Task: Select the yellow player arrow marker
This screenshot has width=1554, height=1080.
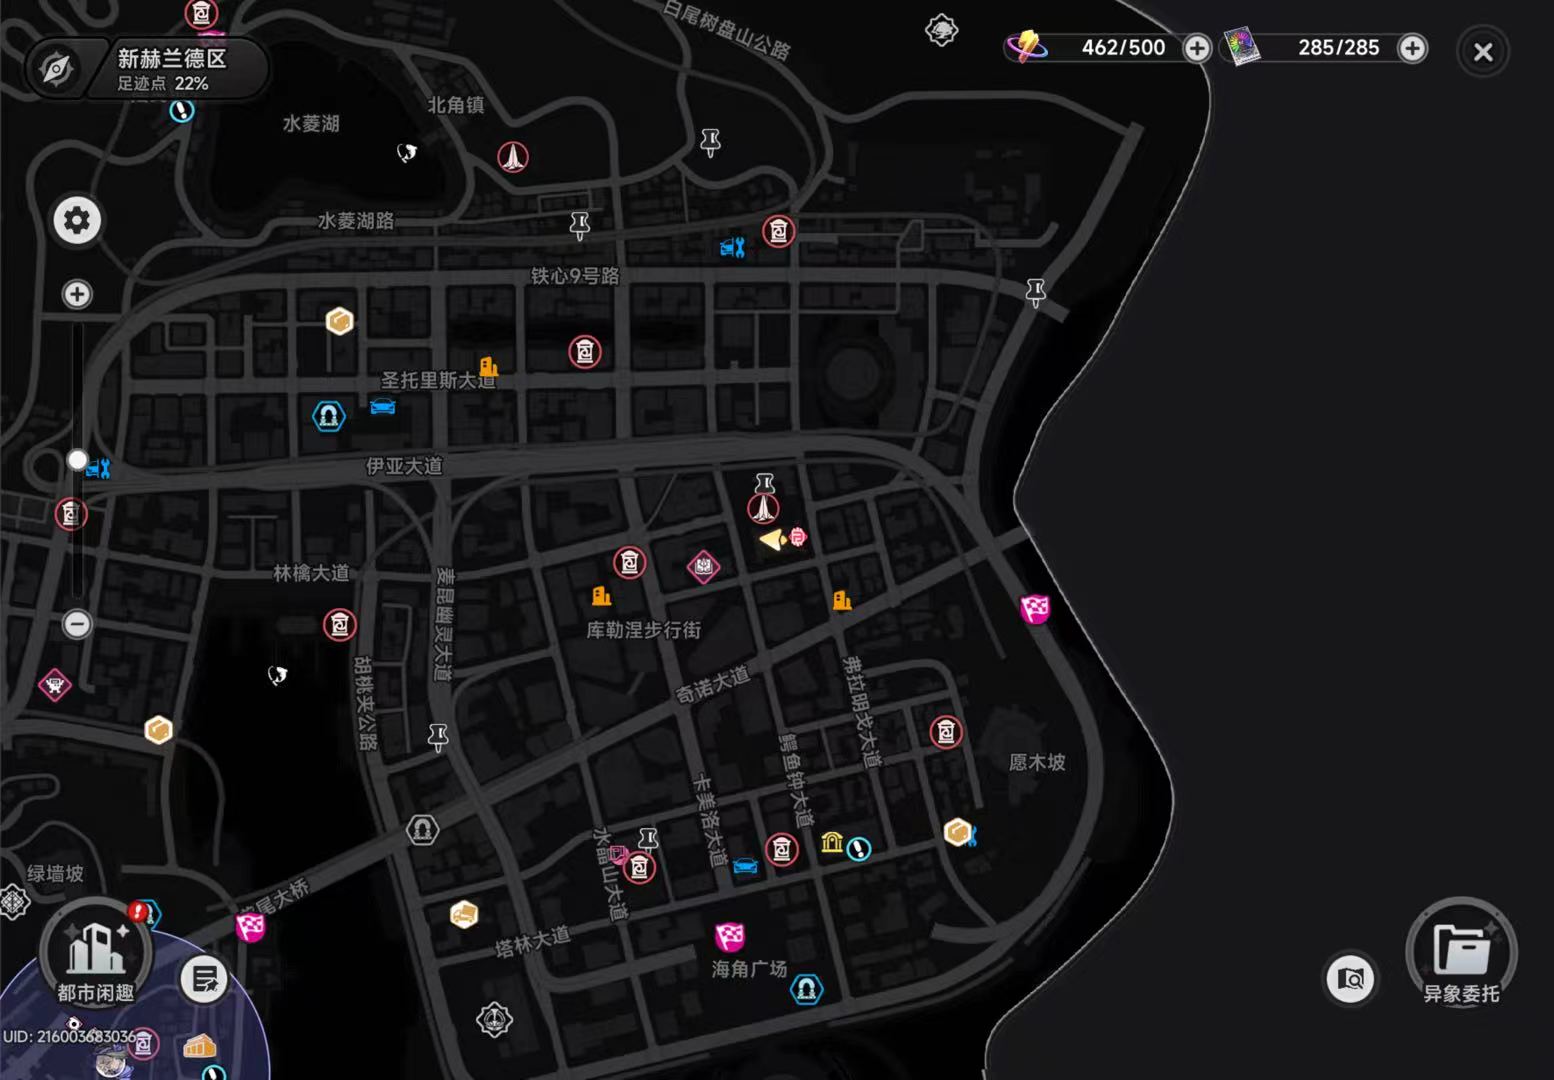Action: [x=772, y=540]
